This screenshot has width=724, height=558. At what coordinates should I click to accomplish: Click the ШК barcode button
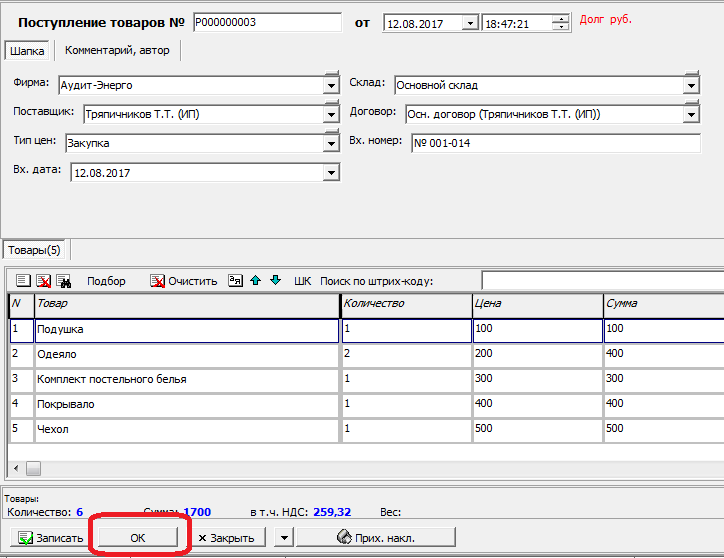click(x=303, y=281)
